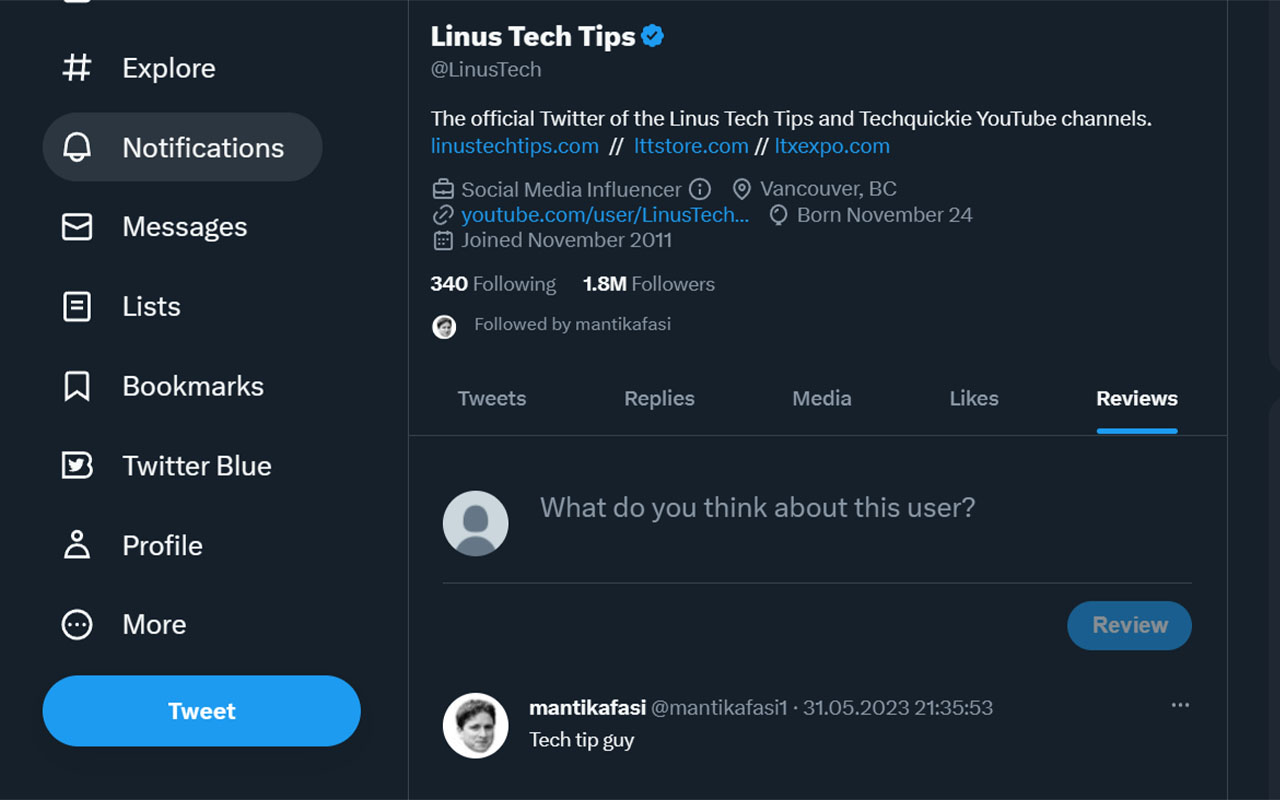Viewport: 1280px width, 800px height.
Task: Open Profile using the person icon
Action: point(78,545)
